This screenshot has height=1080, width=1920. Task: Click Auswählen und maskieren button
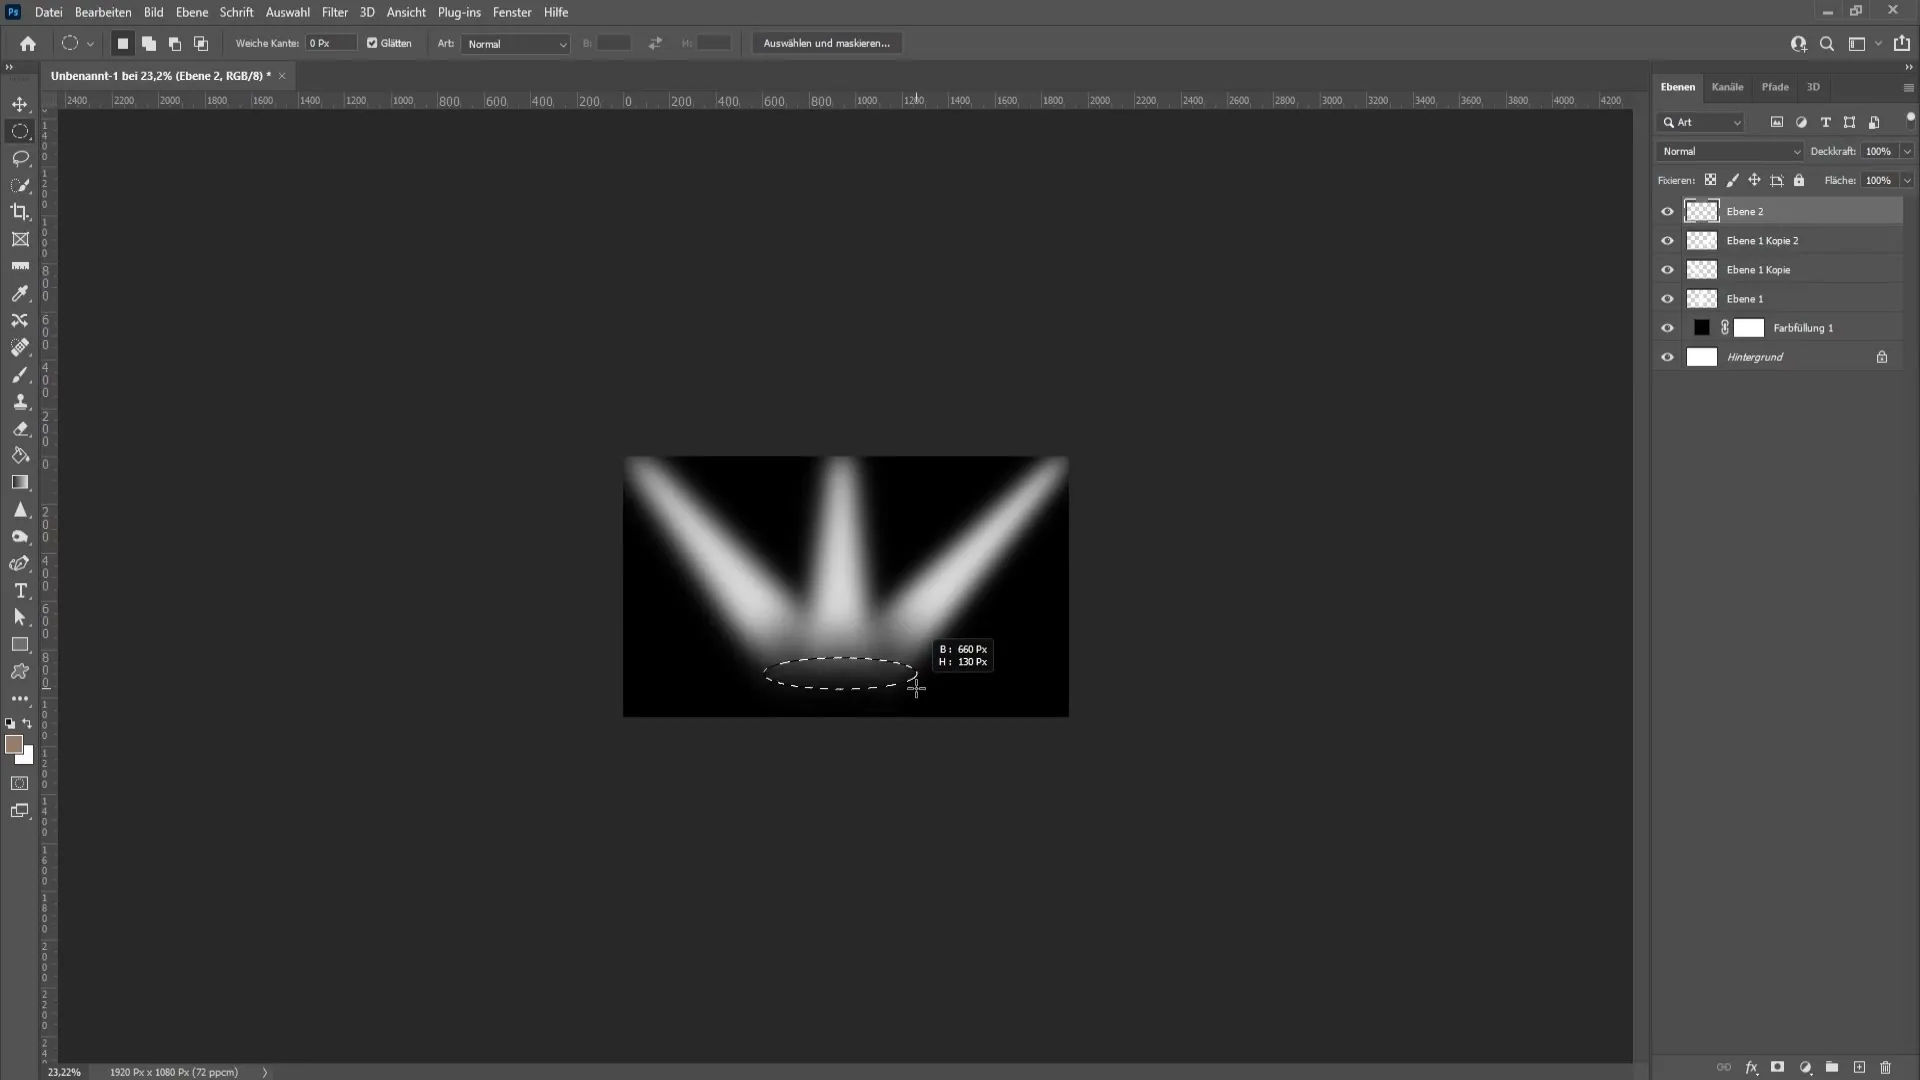tap(825, 44)
